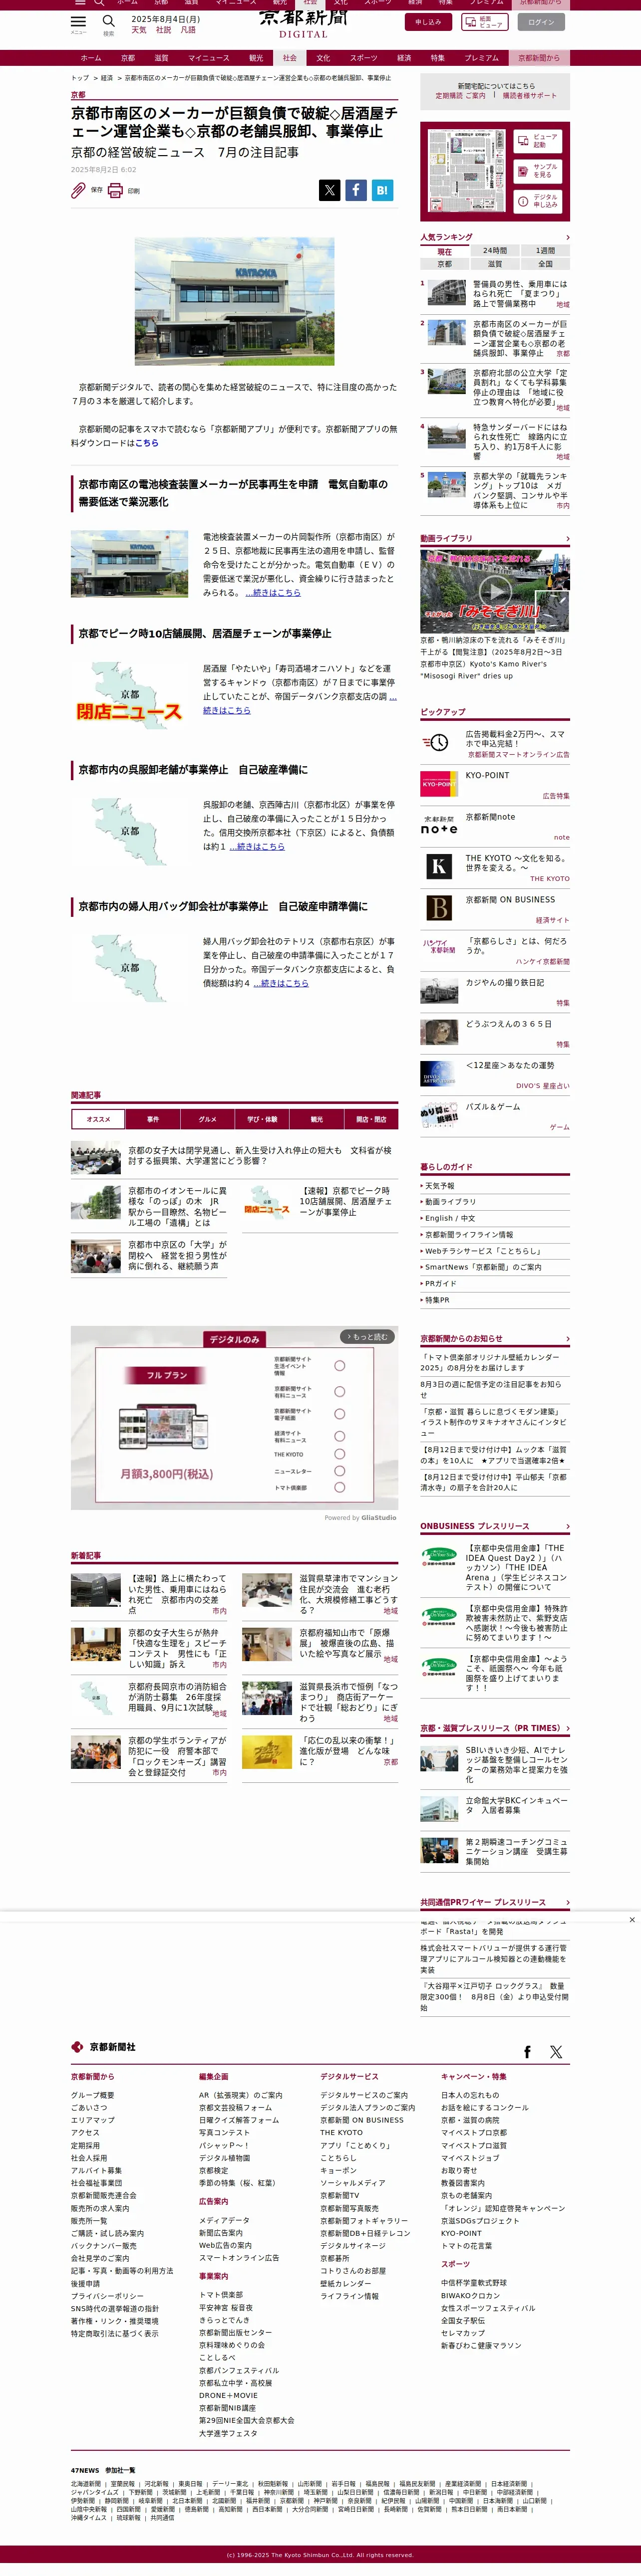
Task: Open 定期購読 ご案内 link
Action: (x=460, y=96)
